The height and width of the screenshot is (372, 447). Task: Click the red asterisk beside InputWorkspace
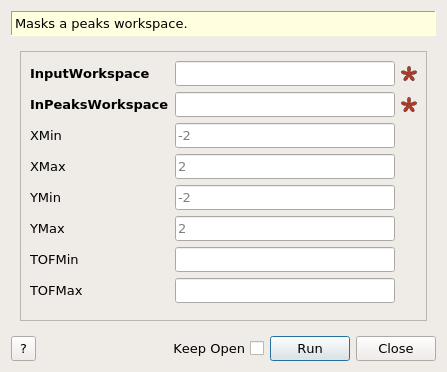tap(409, 74)
